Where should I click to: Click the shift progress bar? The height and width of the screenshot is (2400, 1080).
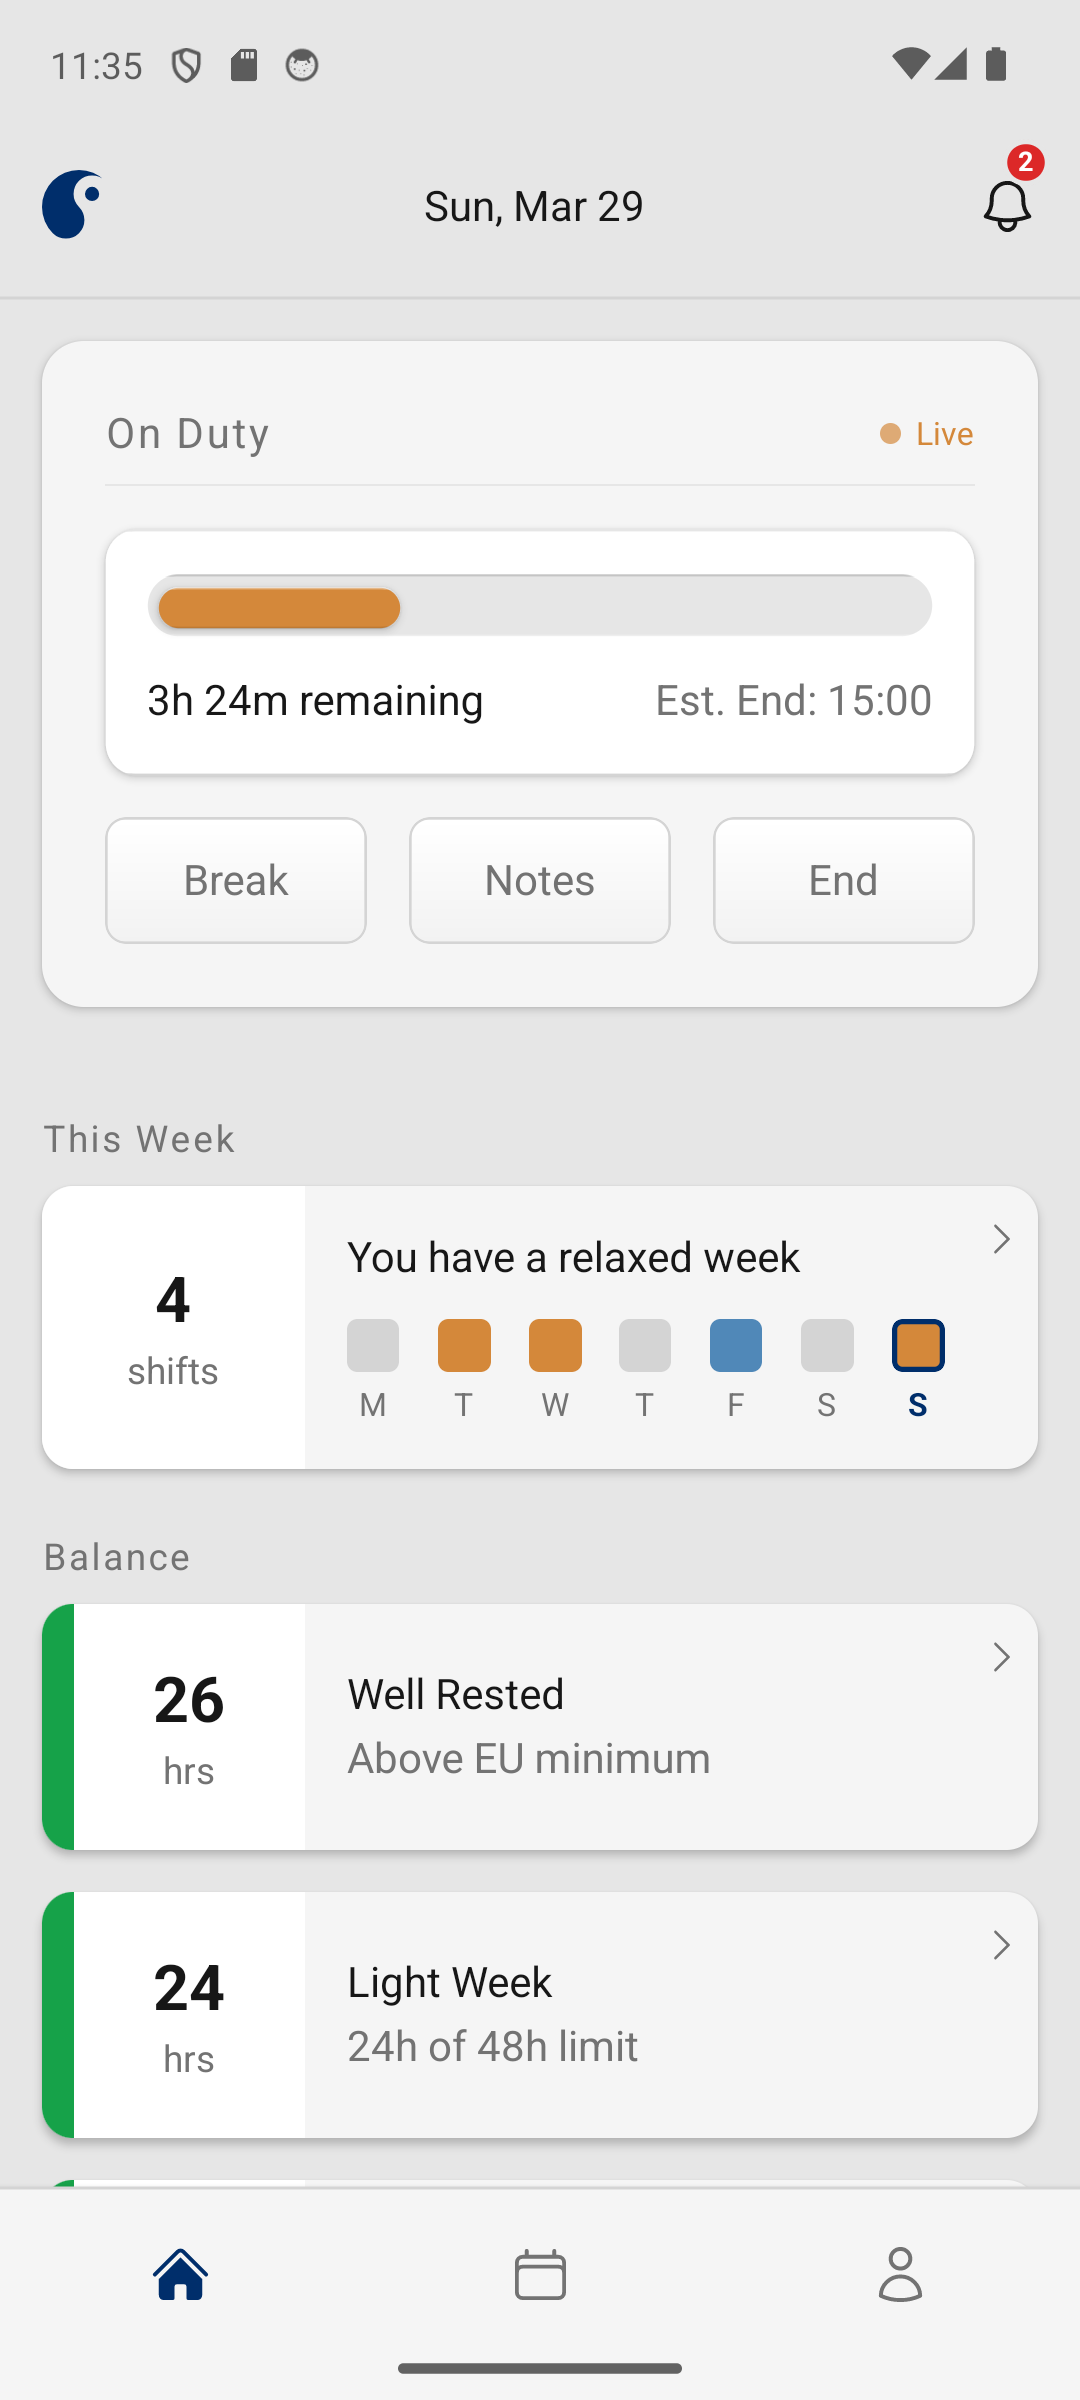coord(540,606)
